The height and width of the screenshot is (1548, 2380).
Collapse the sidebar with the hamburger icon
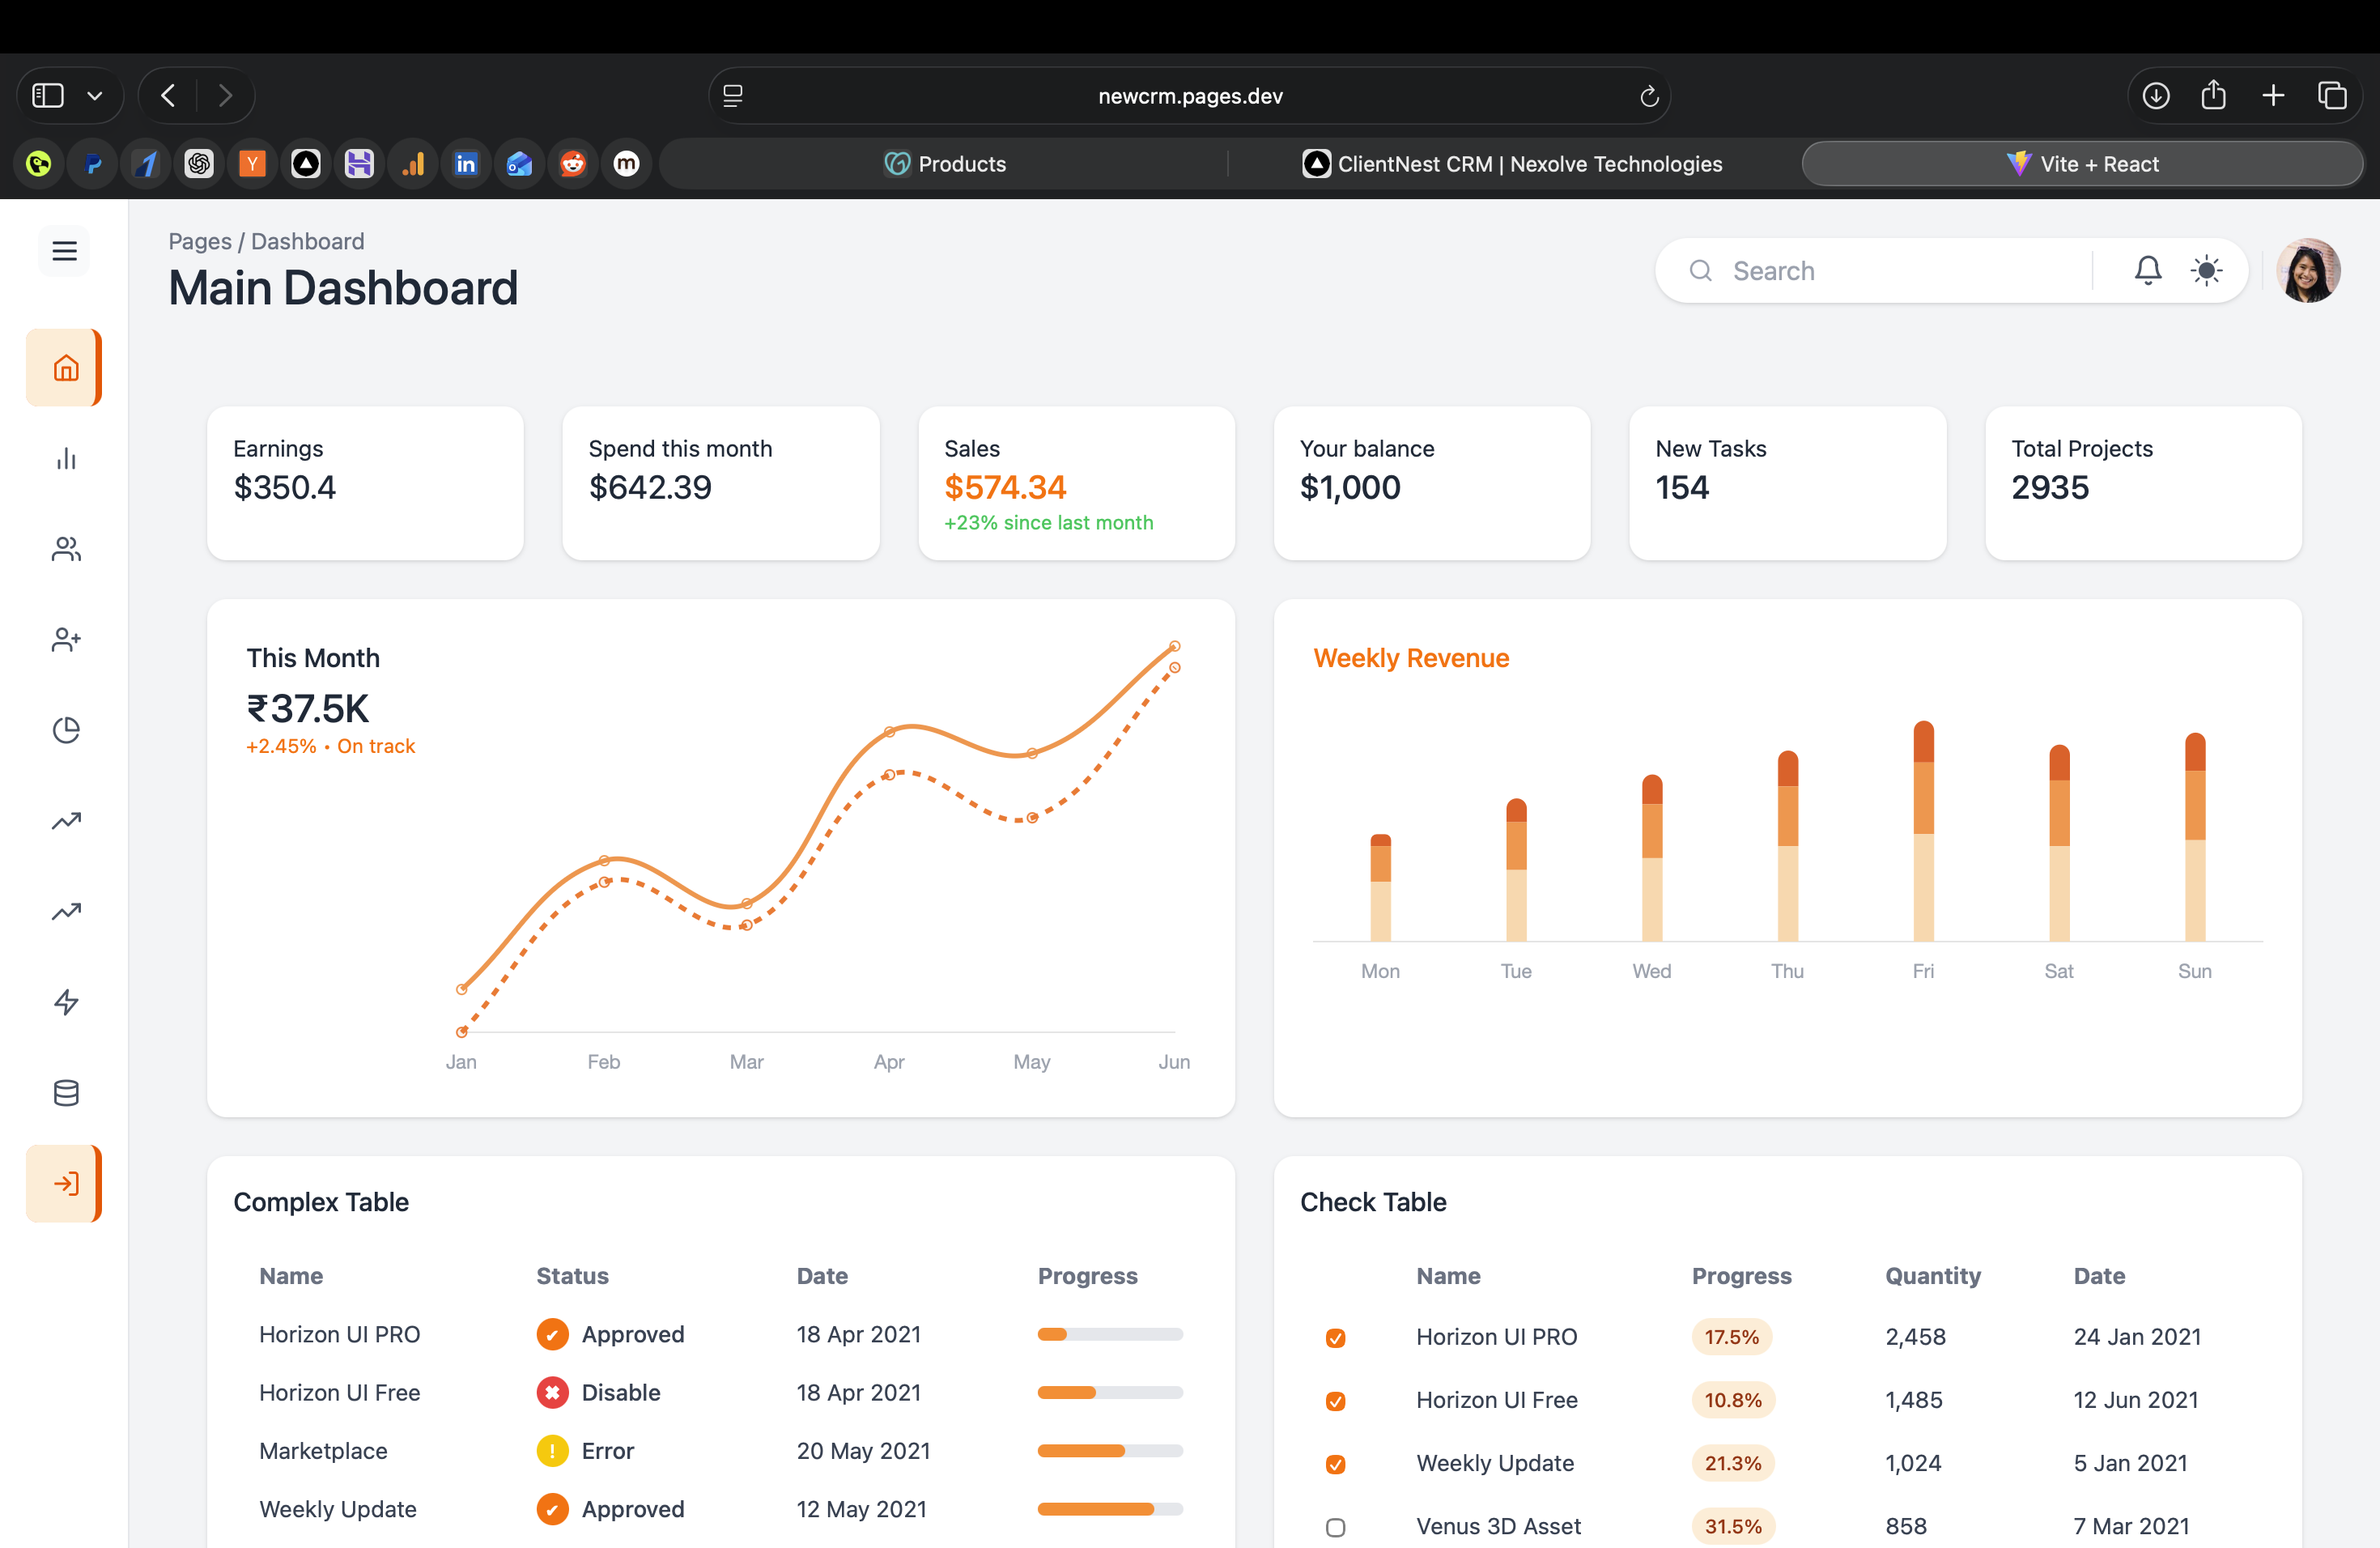[63, 251]
